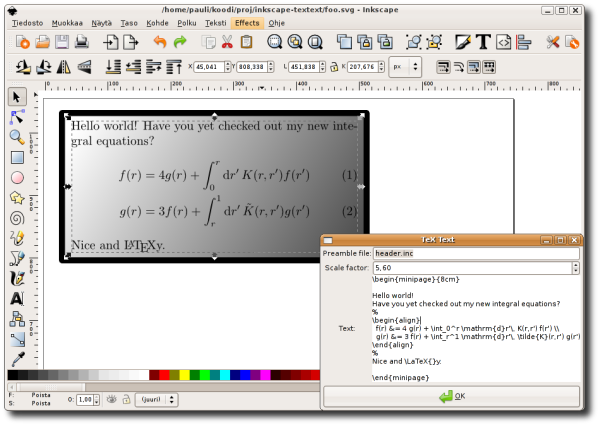Click OK in the TeX Text dialog
This screenshot has width=600, height=426.
pyautogui.click(x=452, y=396)
